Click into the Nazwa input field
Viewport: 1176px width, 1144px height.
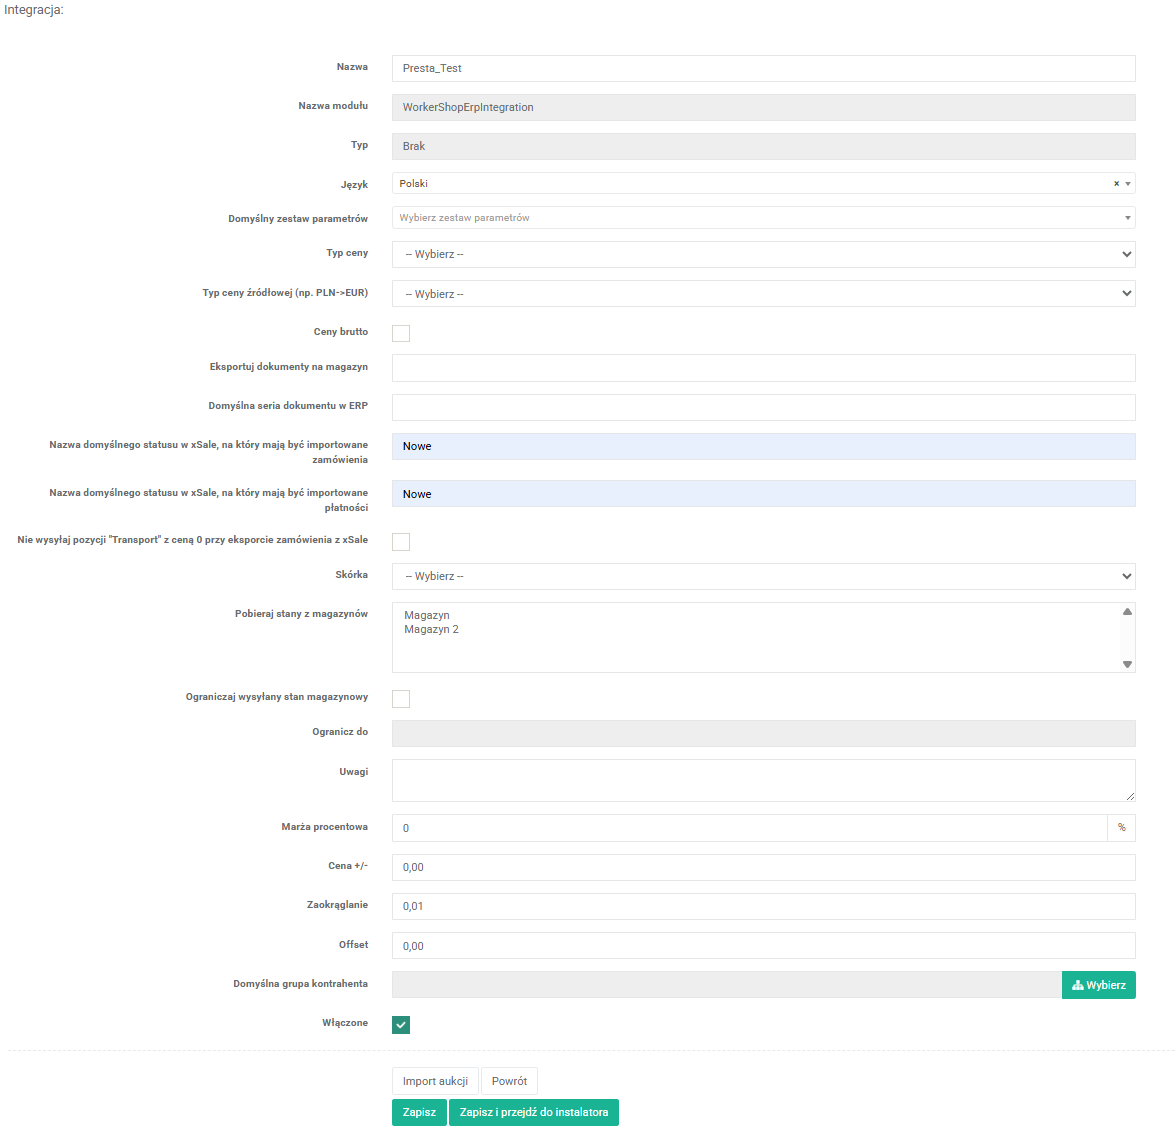pyautogui.click(x=762, y=68)
